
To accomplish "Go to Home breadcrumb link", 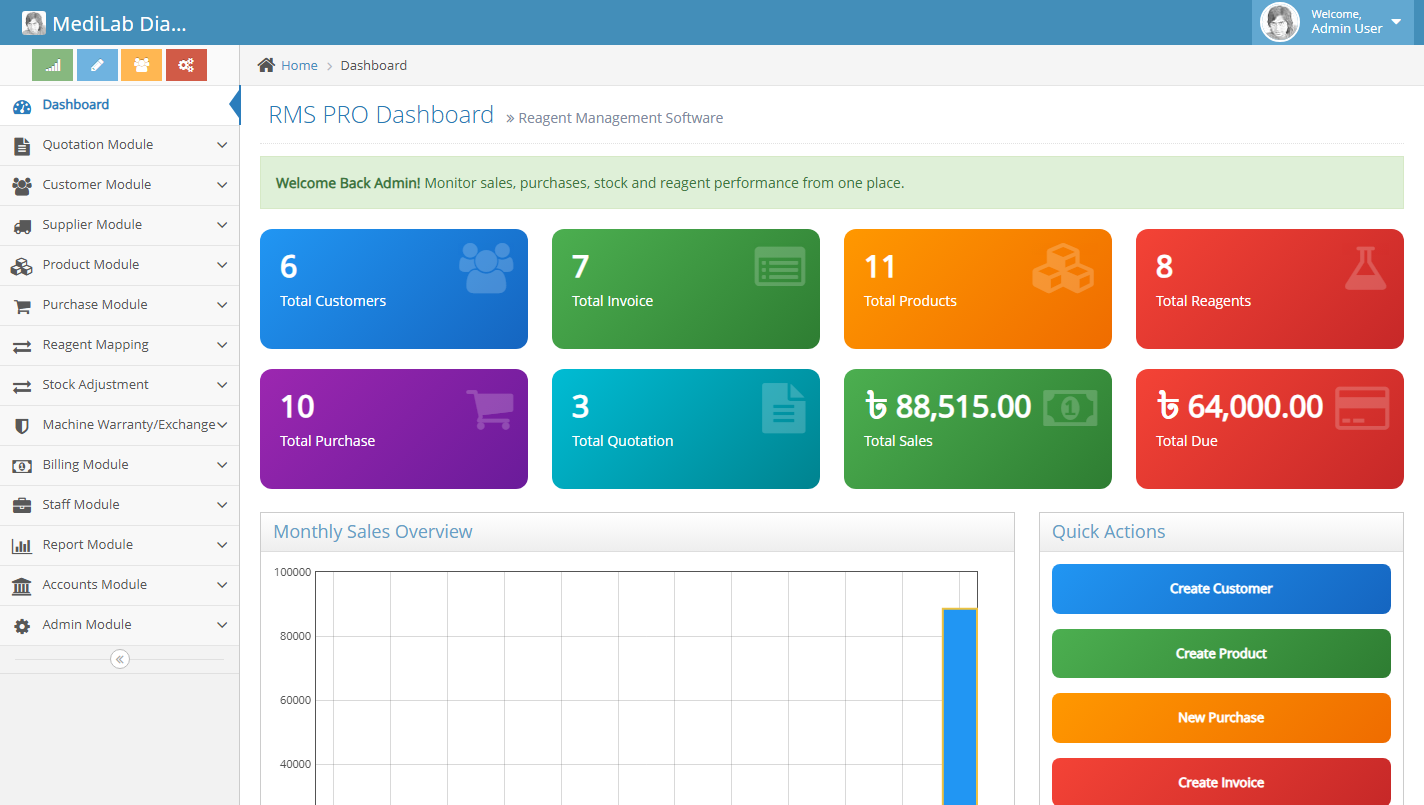I will [299, 65].
